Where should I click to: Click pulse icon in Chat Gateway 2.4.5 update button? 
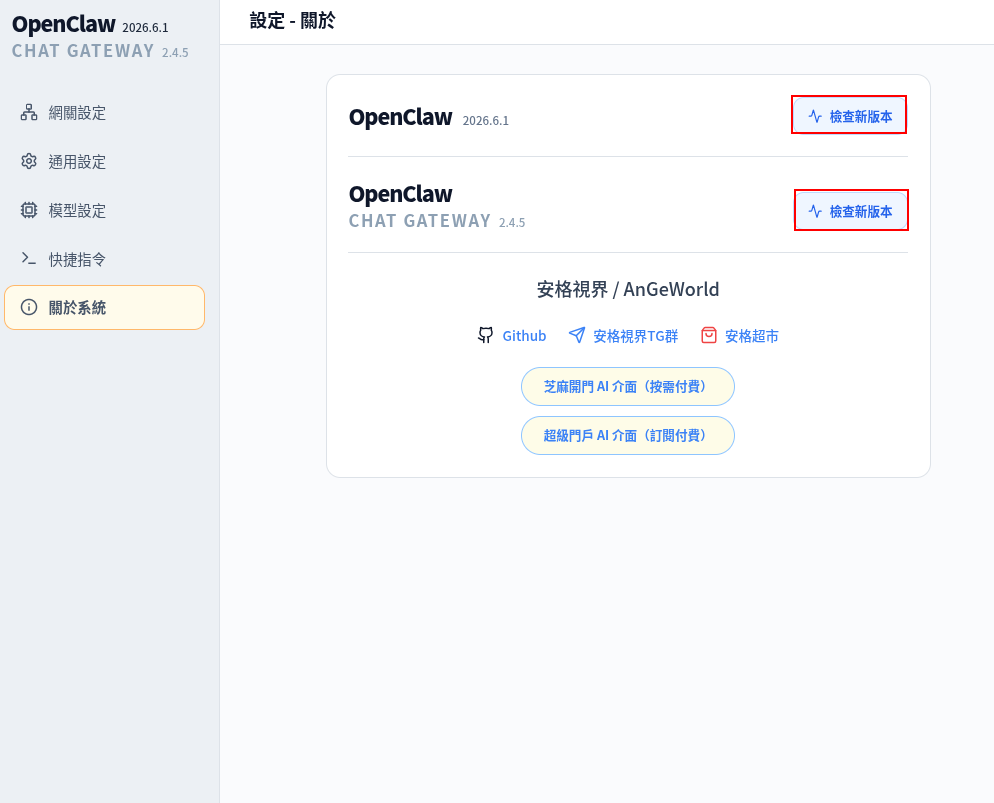815,211
